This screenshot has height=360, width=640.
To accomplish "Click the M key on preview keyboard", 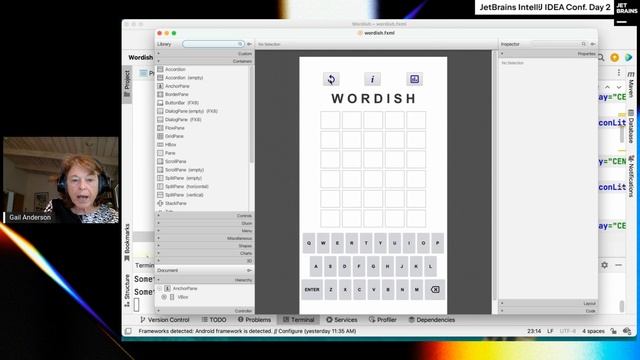I will pos(416,289).
